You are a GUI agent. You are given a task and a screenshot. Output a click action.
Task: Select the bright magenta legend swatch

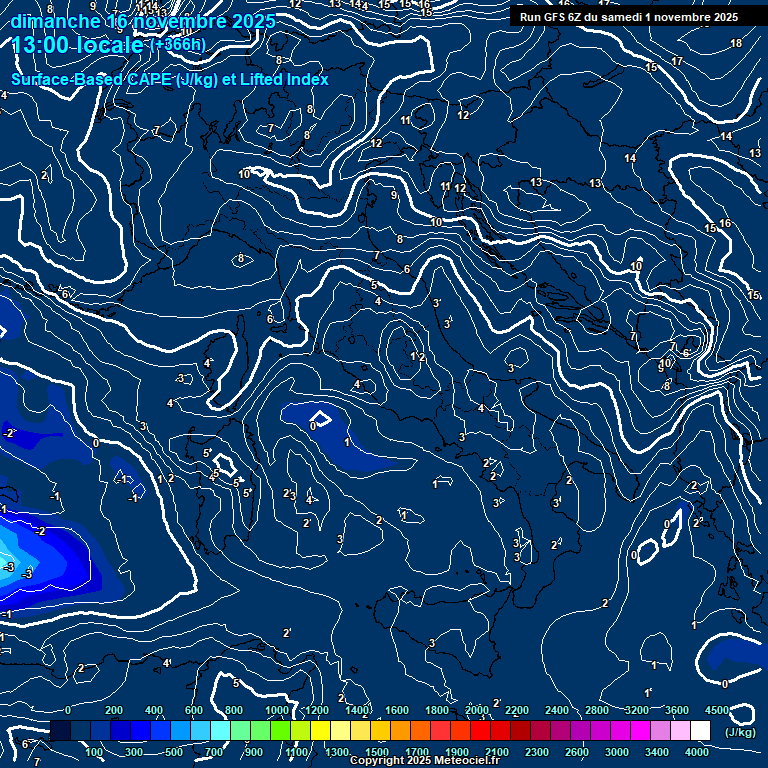(x=640, y=730)
